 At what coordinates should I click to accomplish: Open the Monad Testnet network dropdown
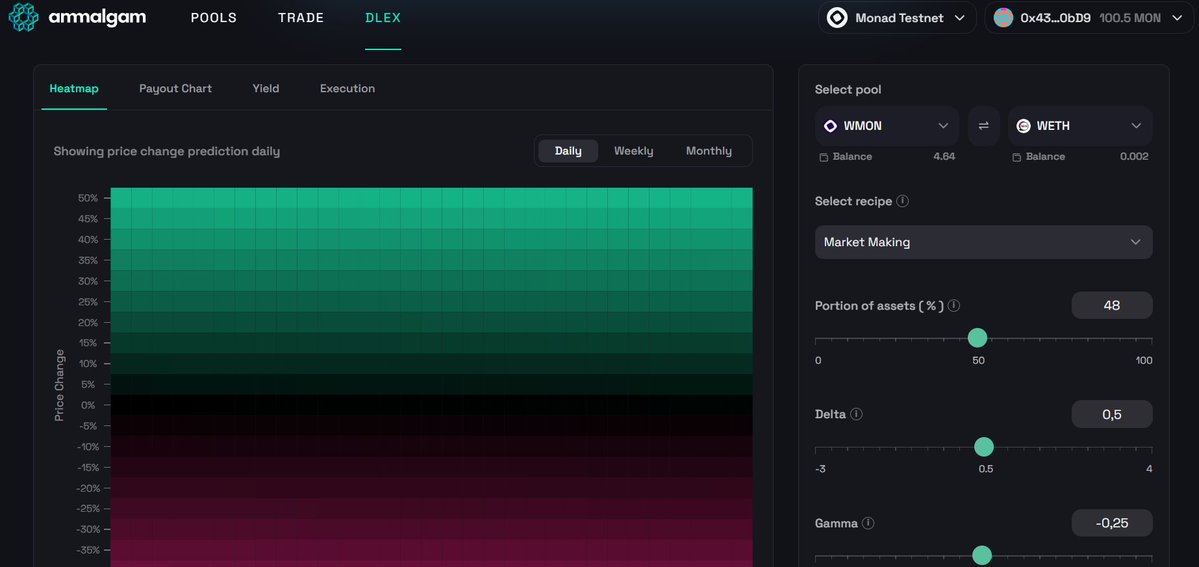[897, 18]
